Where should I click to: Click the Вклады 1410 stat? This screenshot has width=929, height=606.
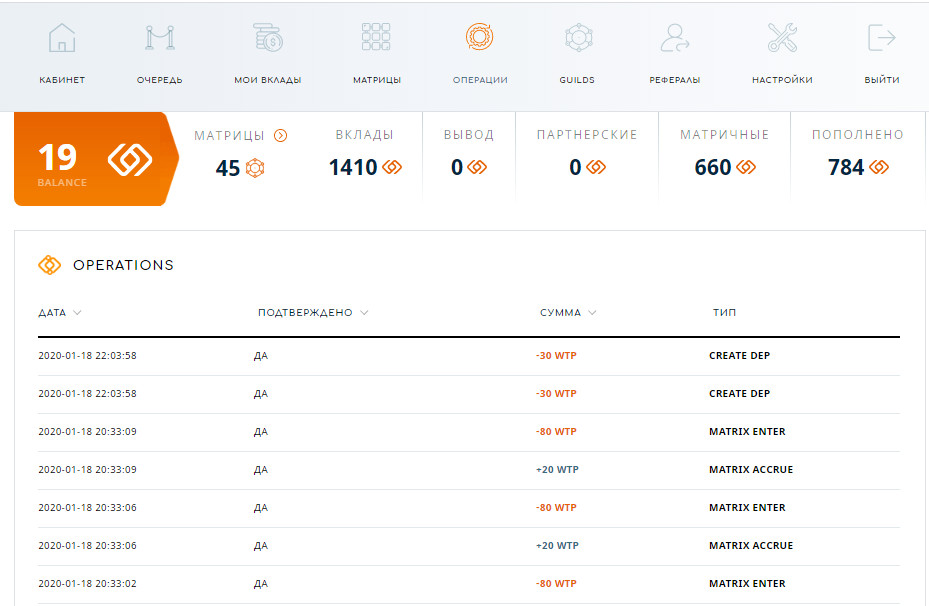[x=364, y=154]
